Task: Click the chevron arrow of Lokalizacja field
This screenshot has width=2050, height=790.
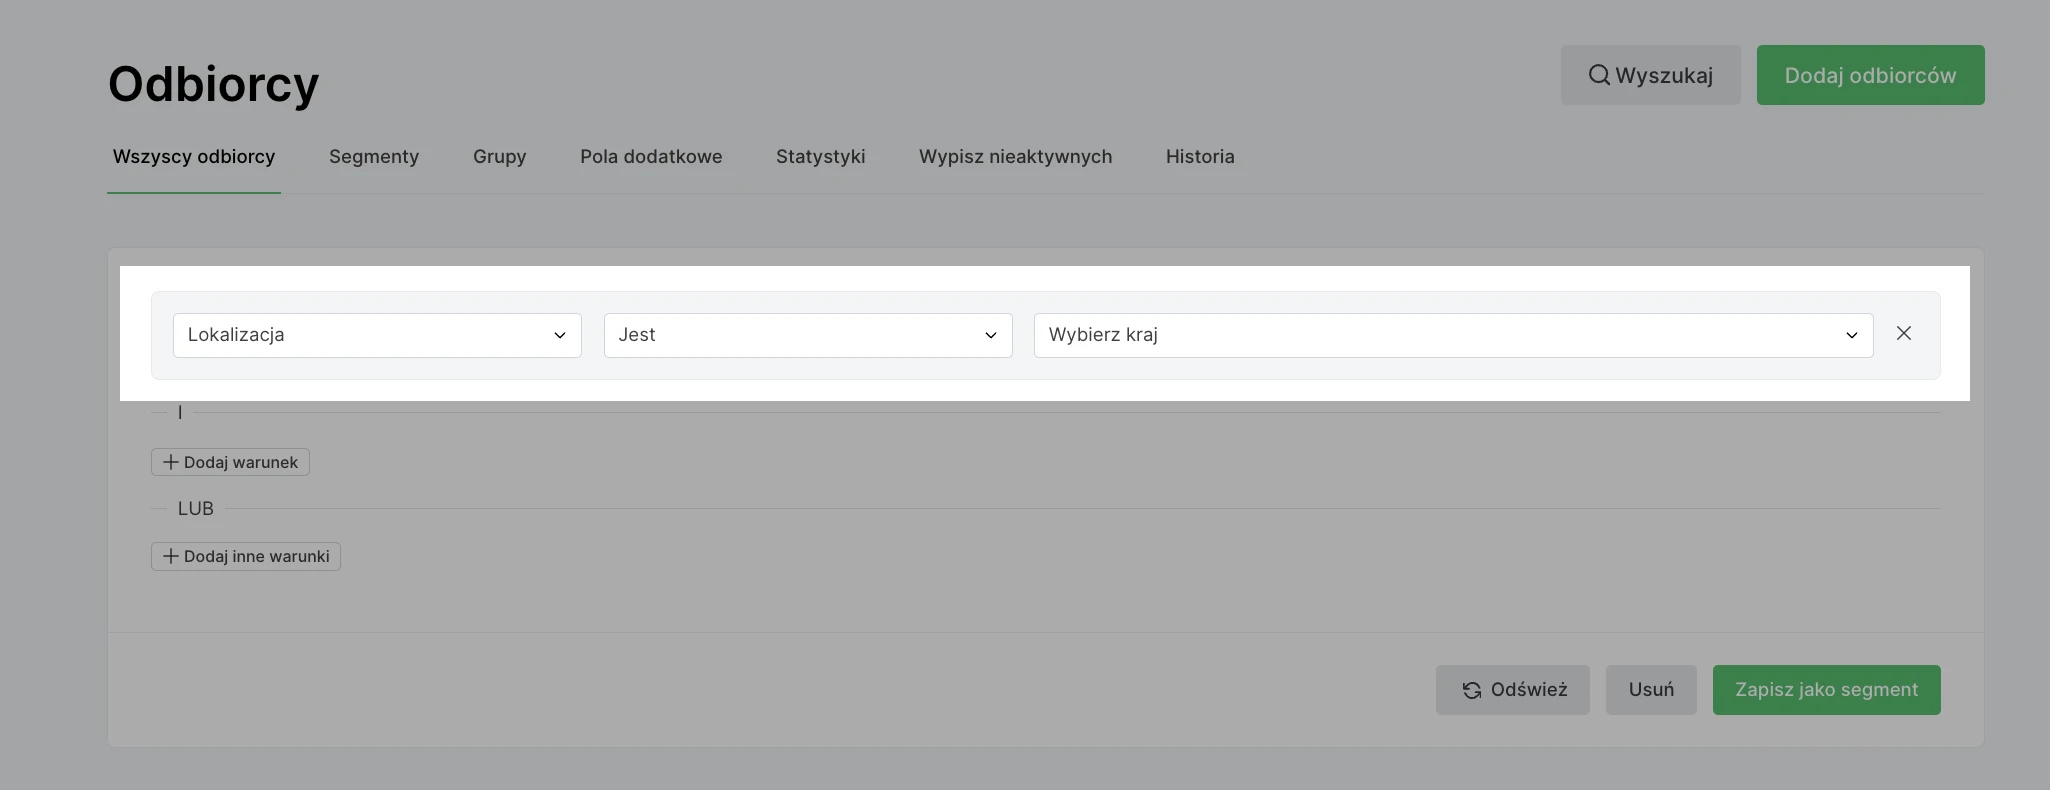Action: [x=560, y=335]
